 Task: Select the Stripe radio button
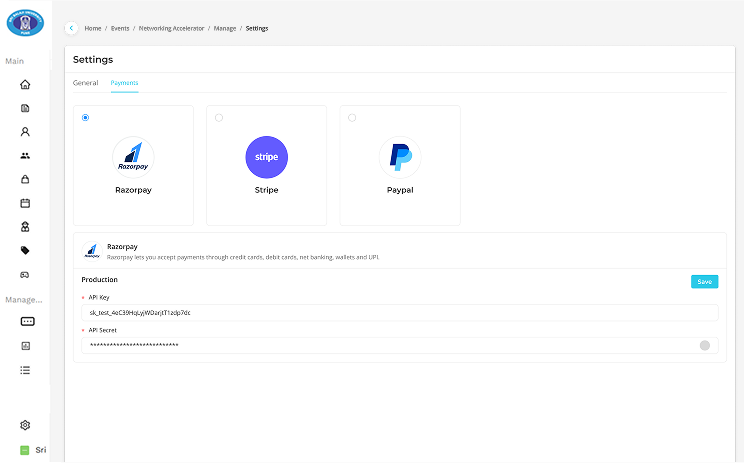pyautogui.click(x=219, y=118)
